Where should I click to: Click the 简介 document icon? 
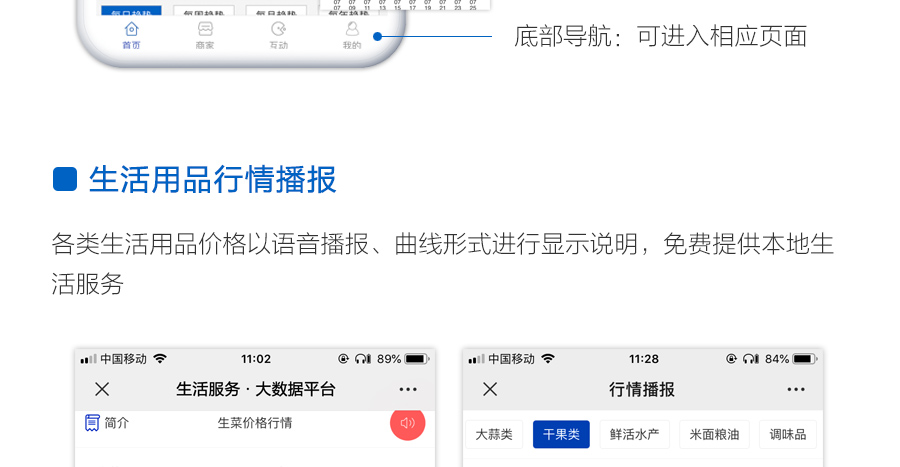point(93,423)
